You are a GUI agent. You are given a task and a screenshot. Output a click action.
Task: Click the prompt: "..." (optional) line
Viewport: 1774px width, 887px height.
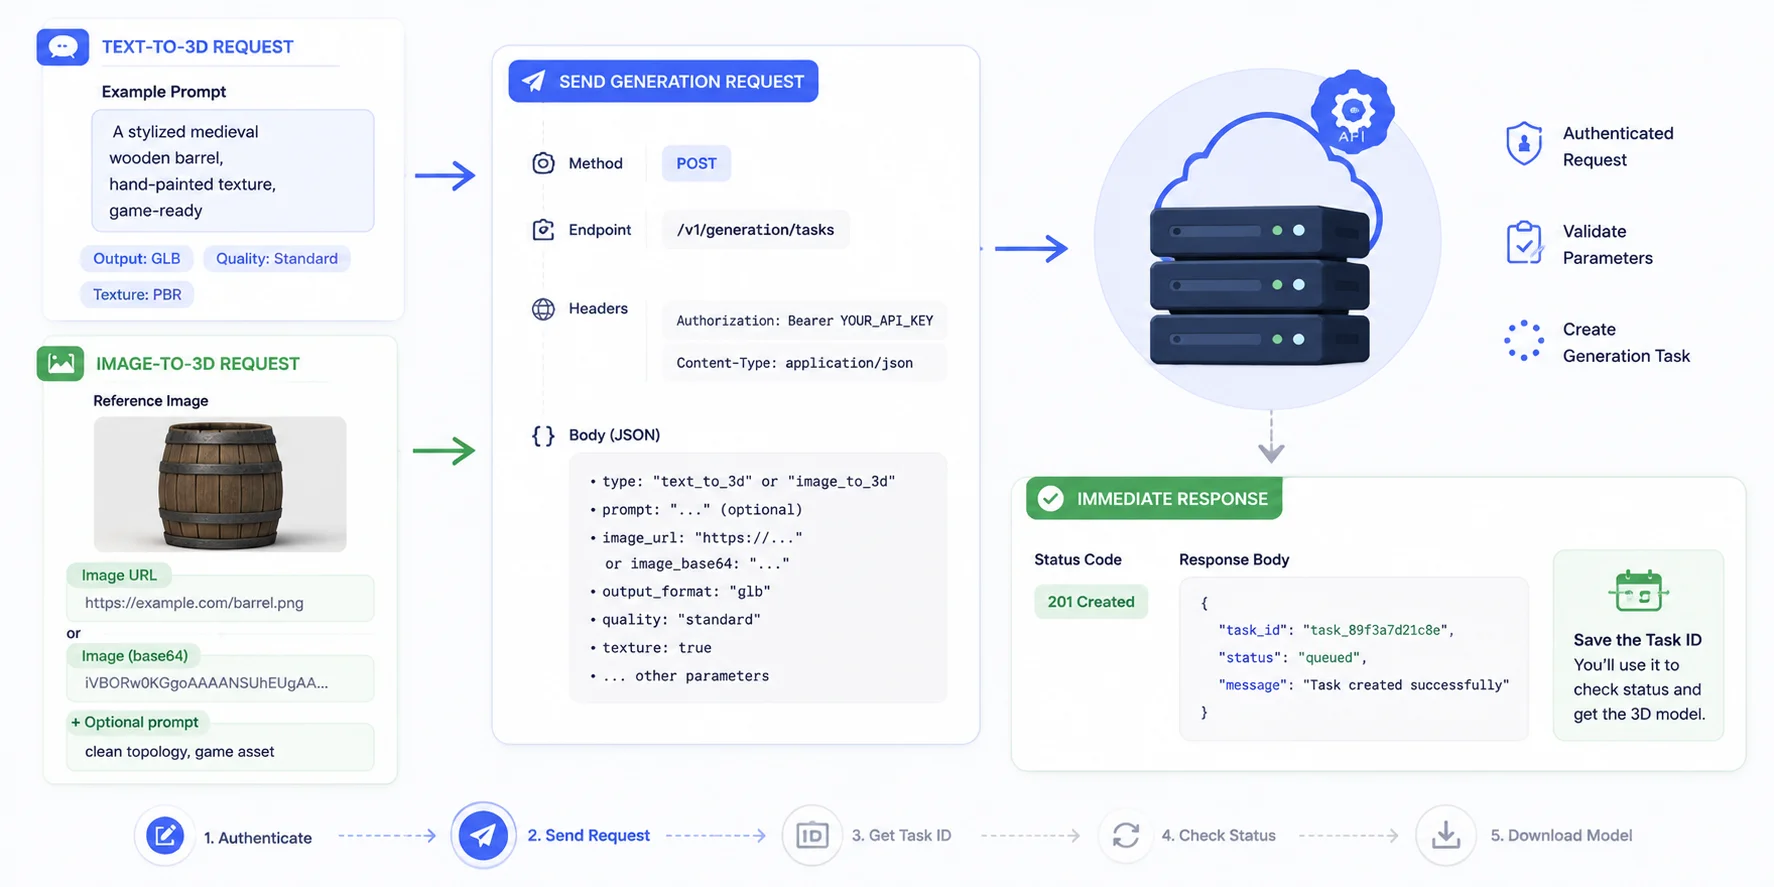click(696, 509)
